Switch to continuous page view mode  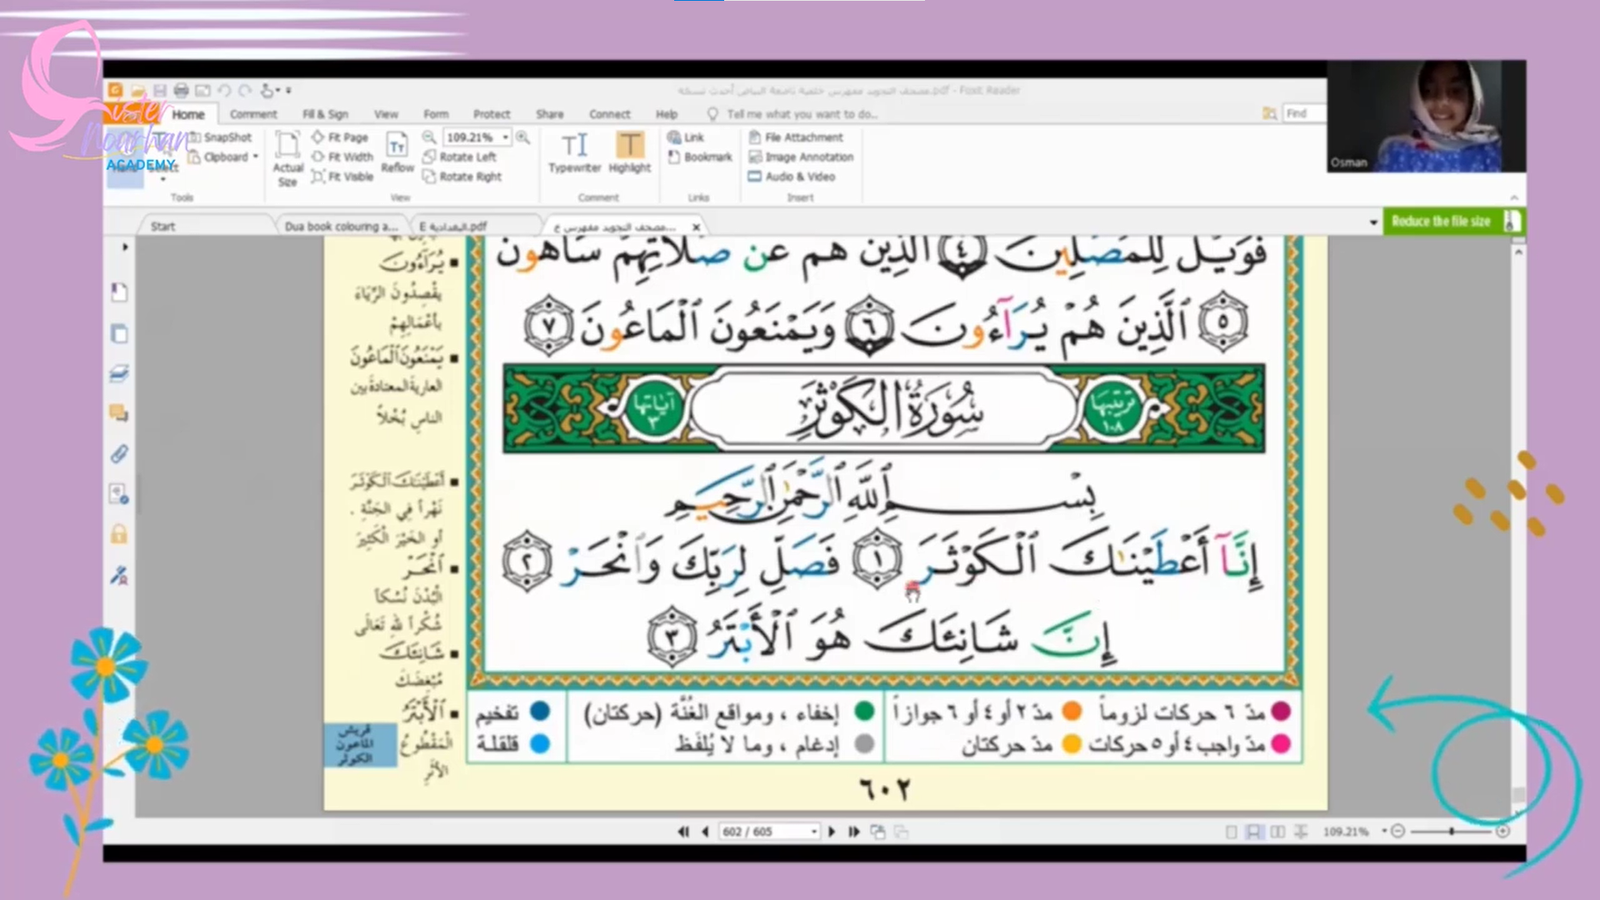pos(1253,832)
